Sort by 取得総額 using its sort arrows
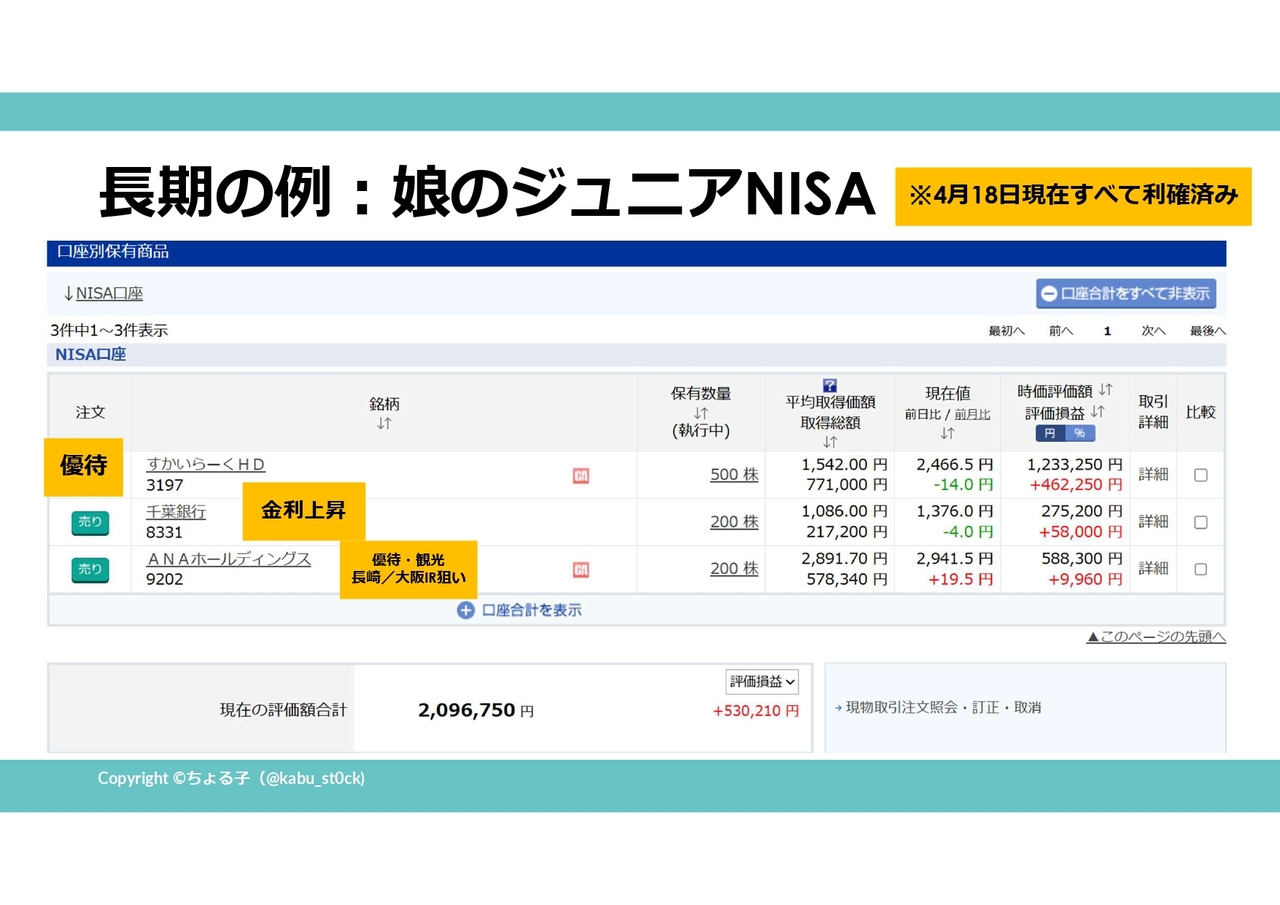This screenshot has width=1280, height=905. click(x=830, y=441)
